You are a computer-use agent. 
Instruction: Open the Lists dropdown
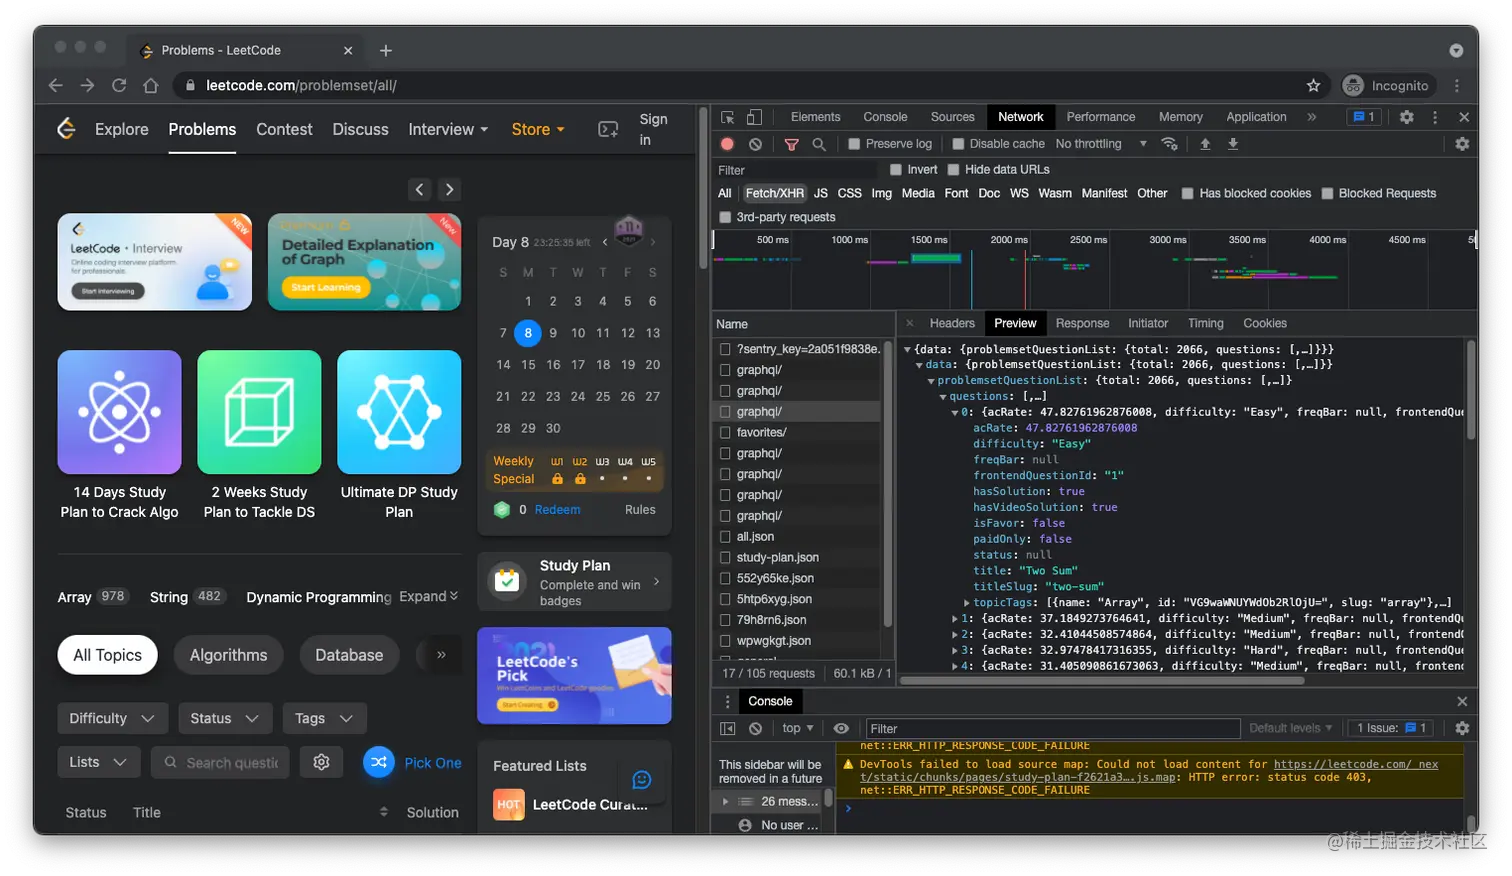click(x=98, y=762)
